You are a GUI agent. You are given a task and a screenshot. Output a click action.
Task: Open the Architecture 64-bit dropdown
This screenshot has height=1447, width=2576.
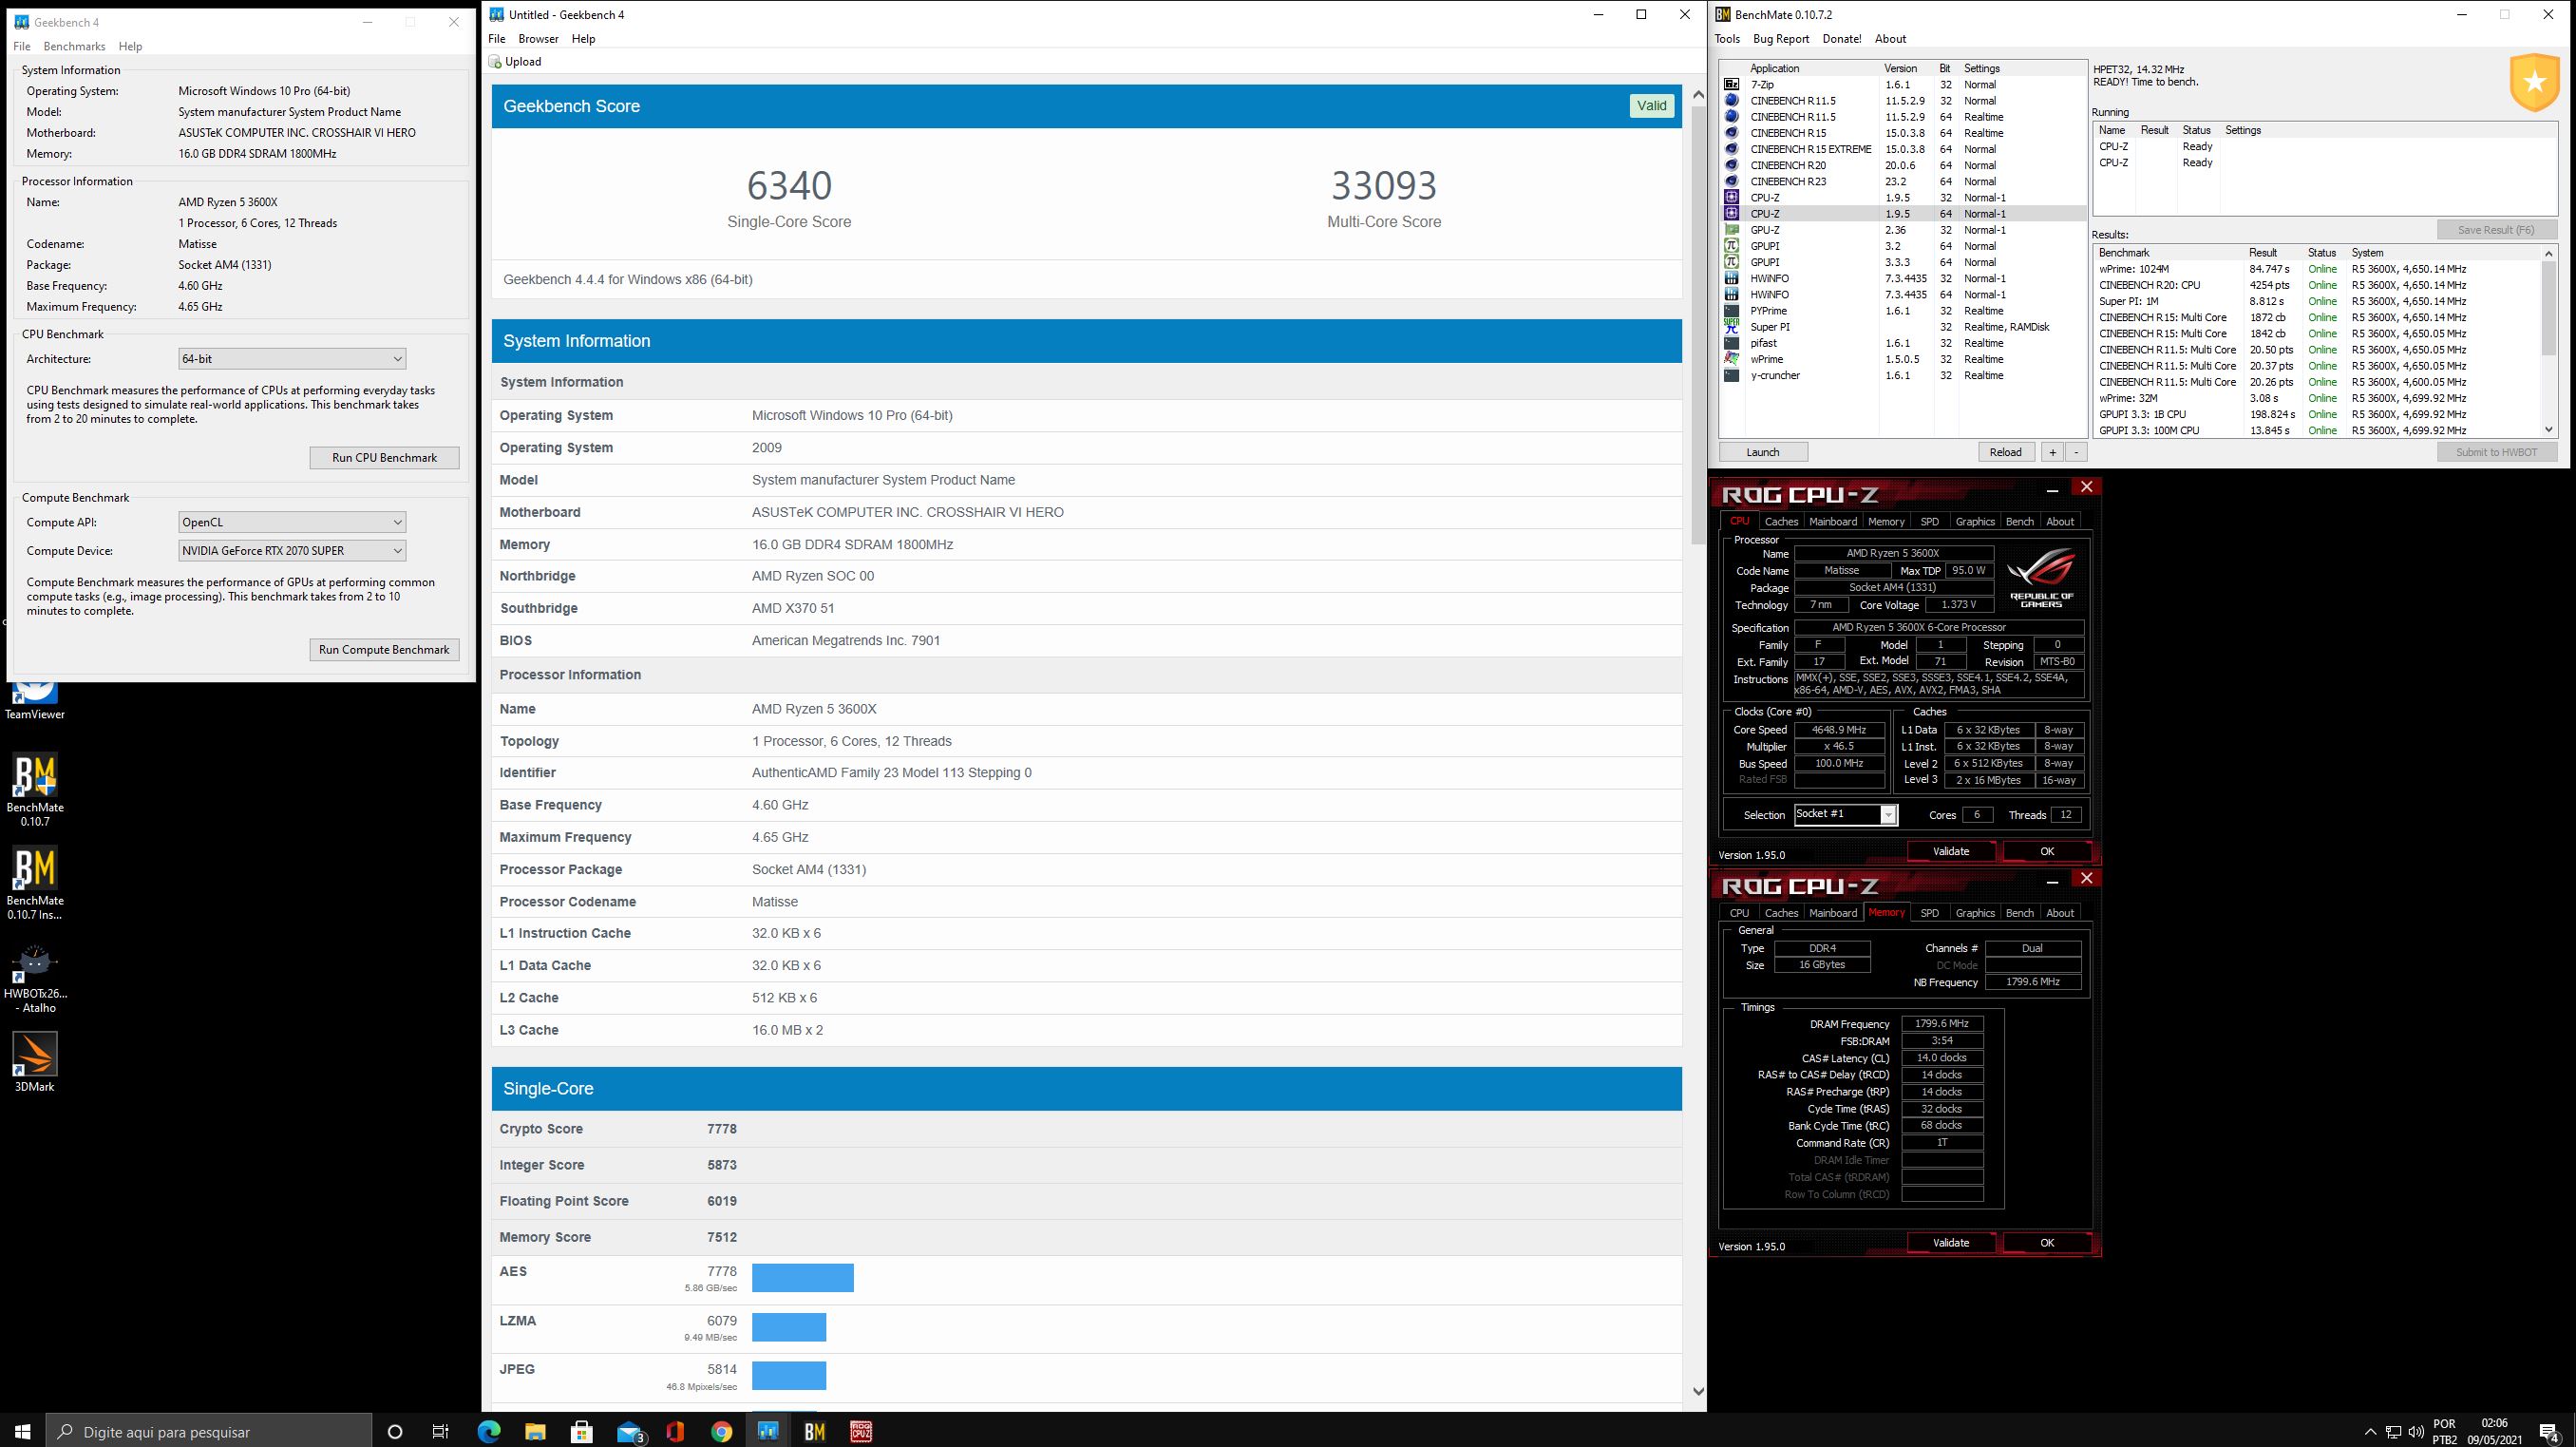pos(292,358)
